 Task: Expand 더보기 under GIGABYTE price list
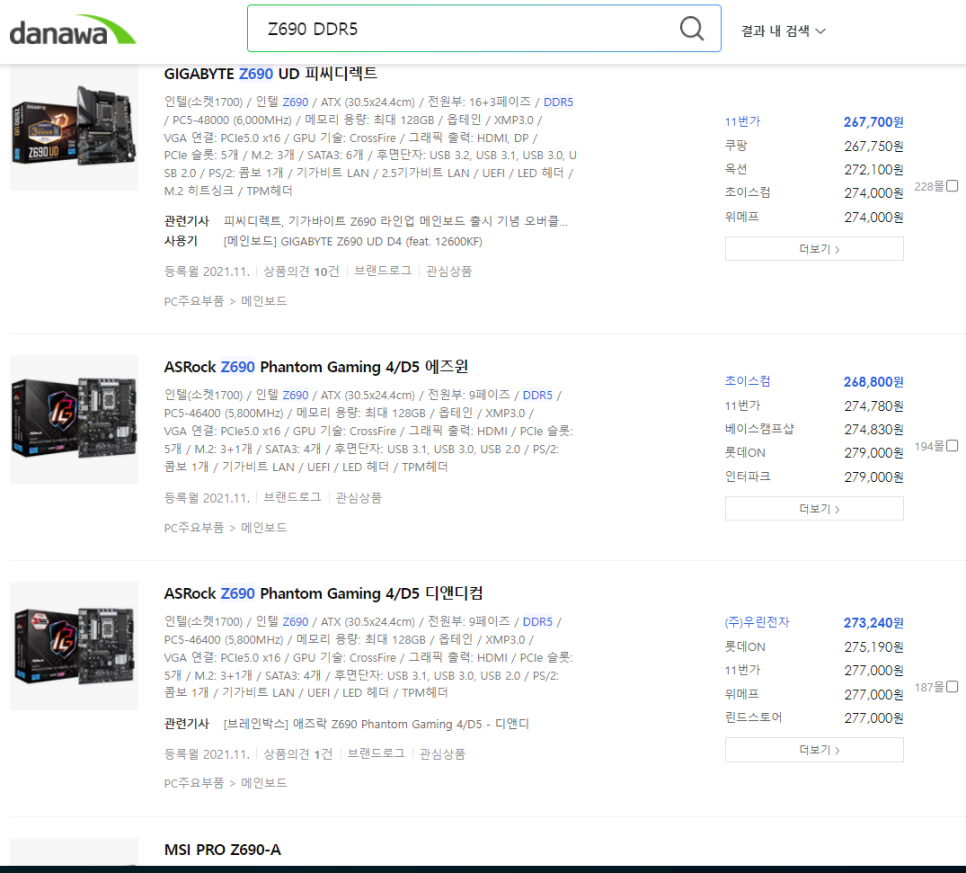814,249
